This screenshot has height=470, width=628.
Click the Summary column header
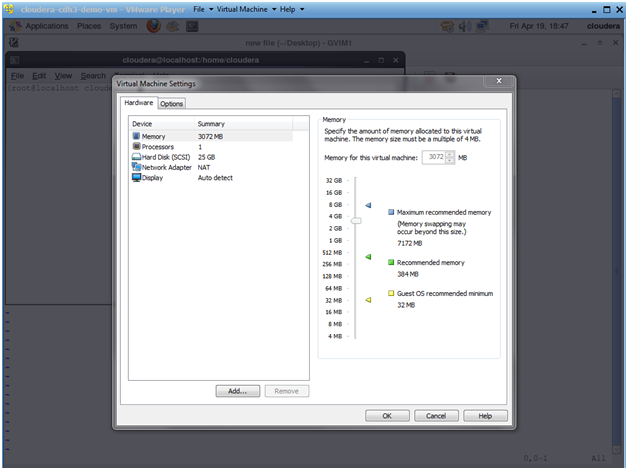(x=244, y=124)
